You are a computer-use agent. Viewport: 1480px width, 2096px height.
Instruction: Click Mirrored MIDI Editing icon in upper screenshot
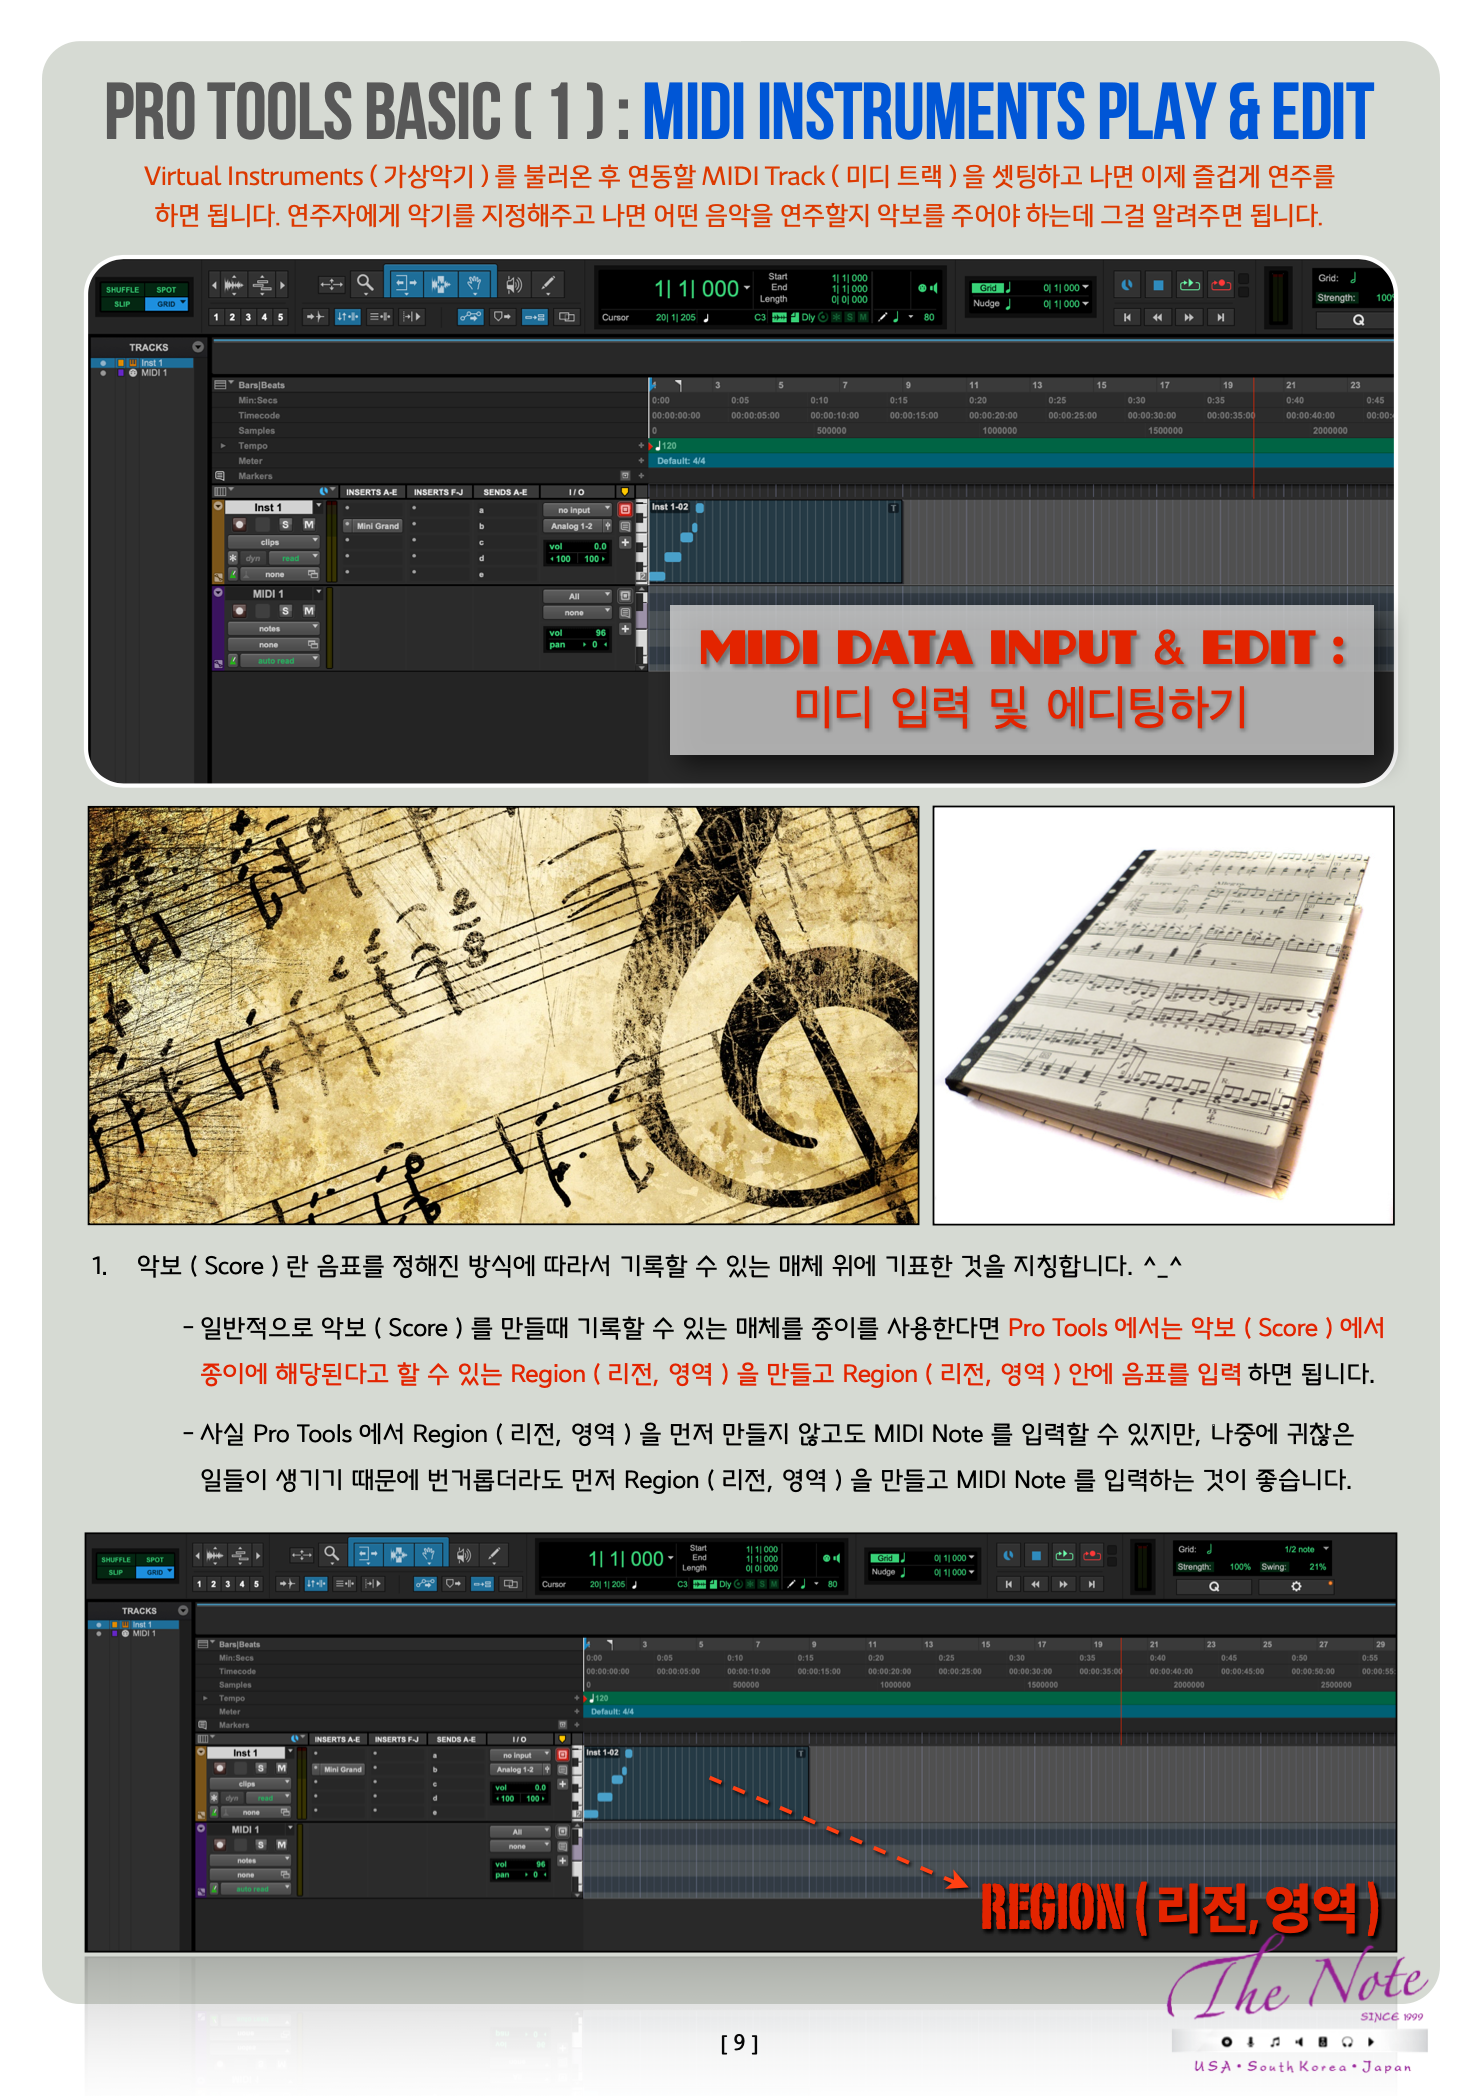pyautogui.click(x=535, y=317)
